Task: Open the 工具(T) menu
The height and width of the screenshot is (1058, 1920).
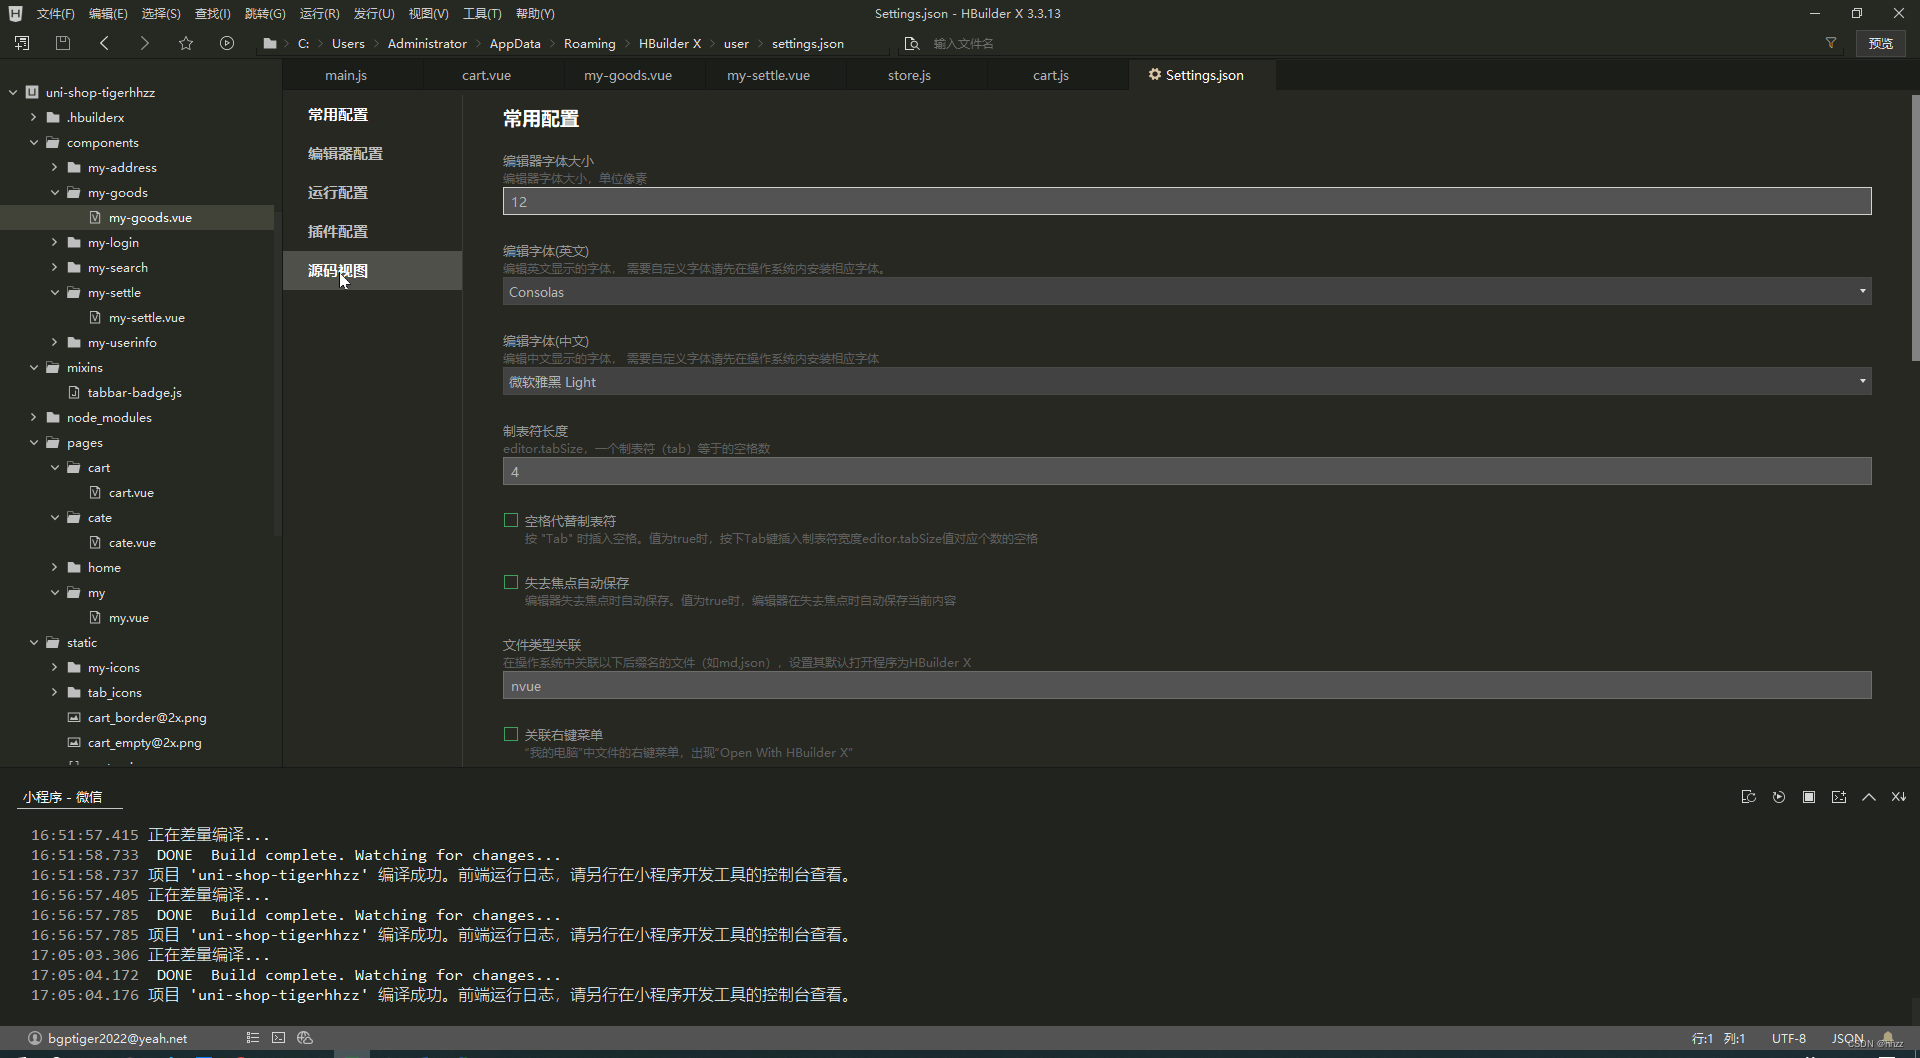Action: coord(482,13)
